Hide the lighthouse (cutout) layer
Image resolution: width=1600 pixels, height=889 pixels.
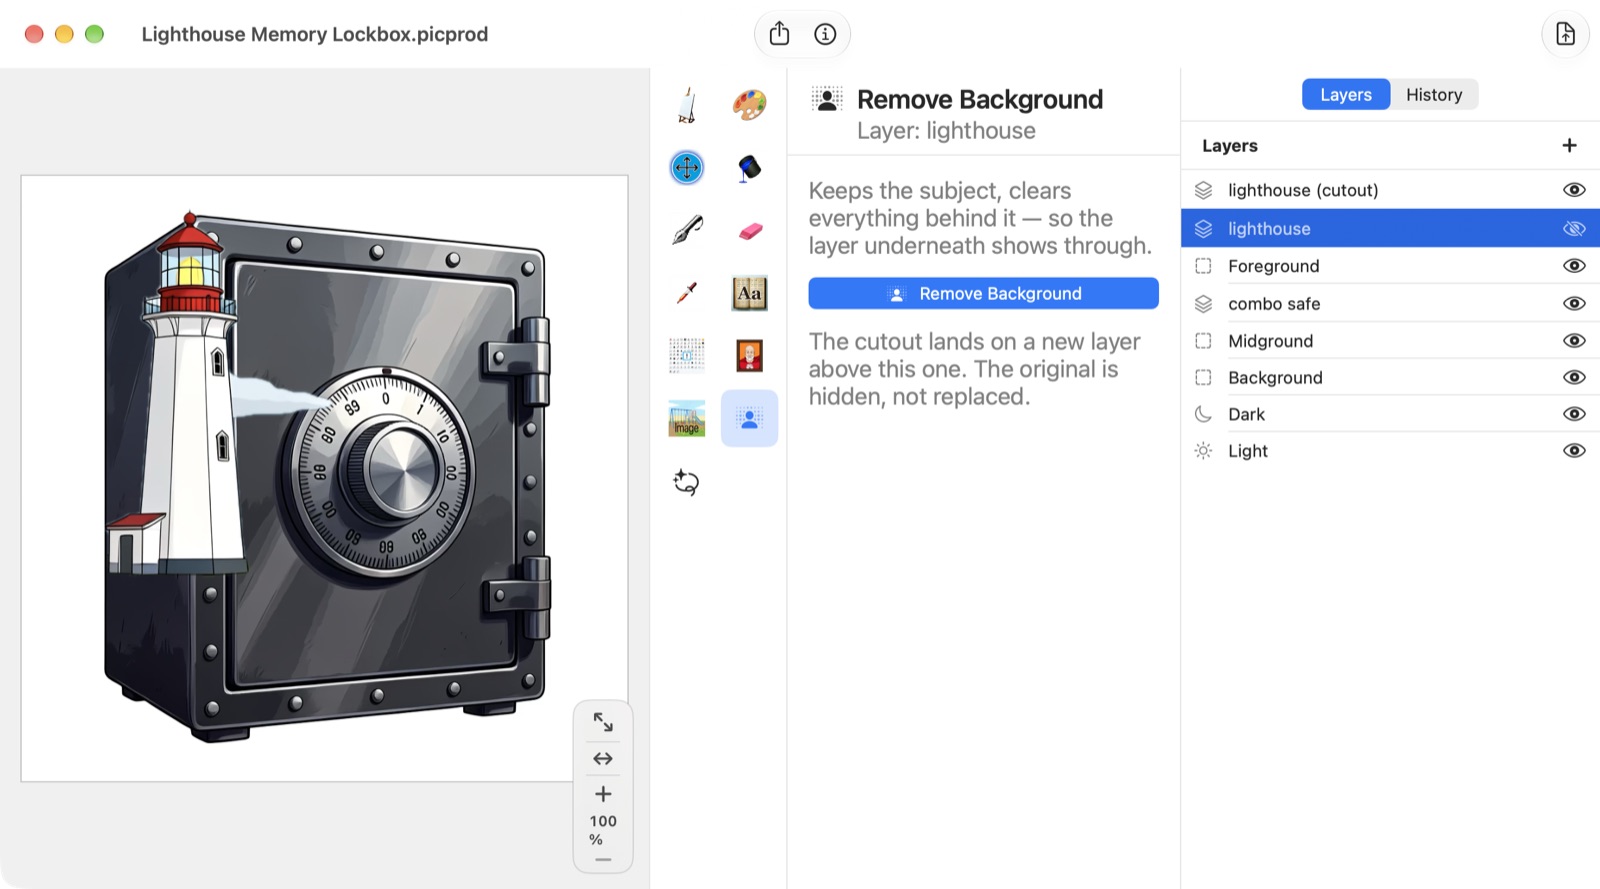pos(1574,190)
